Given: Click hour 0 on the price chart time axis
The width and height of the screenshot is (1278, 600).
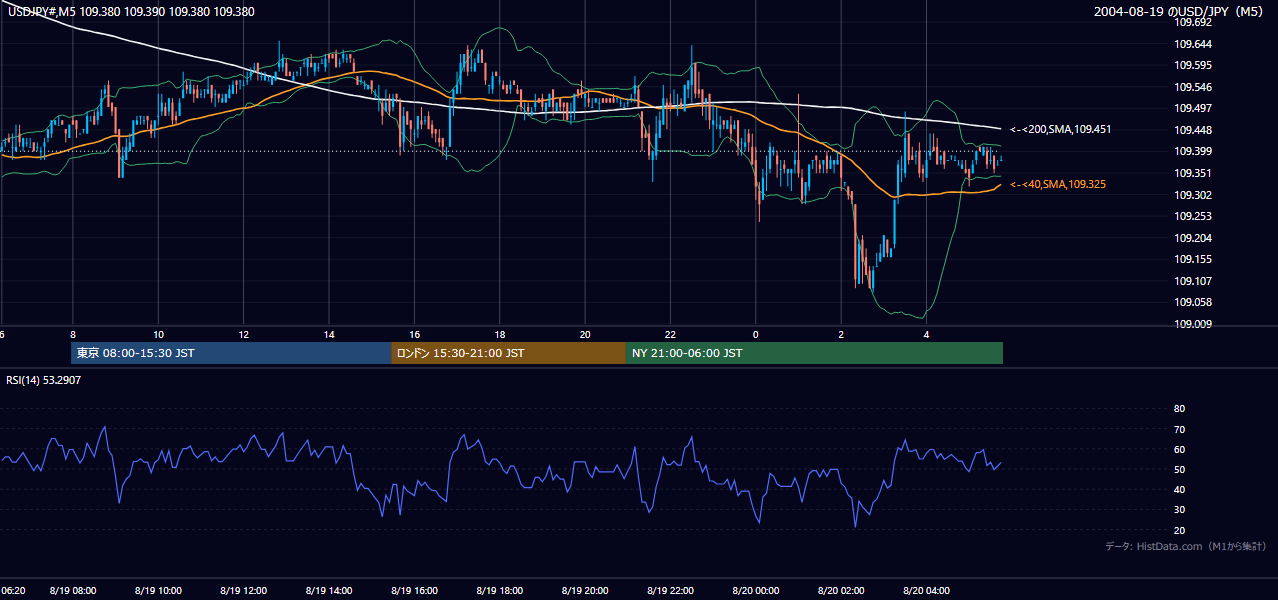Looking at the screenshot, I should [x=756, y=334].
